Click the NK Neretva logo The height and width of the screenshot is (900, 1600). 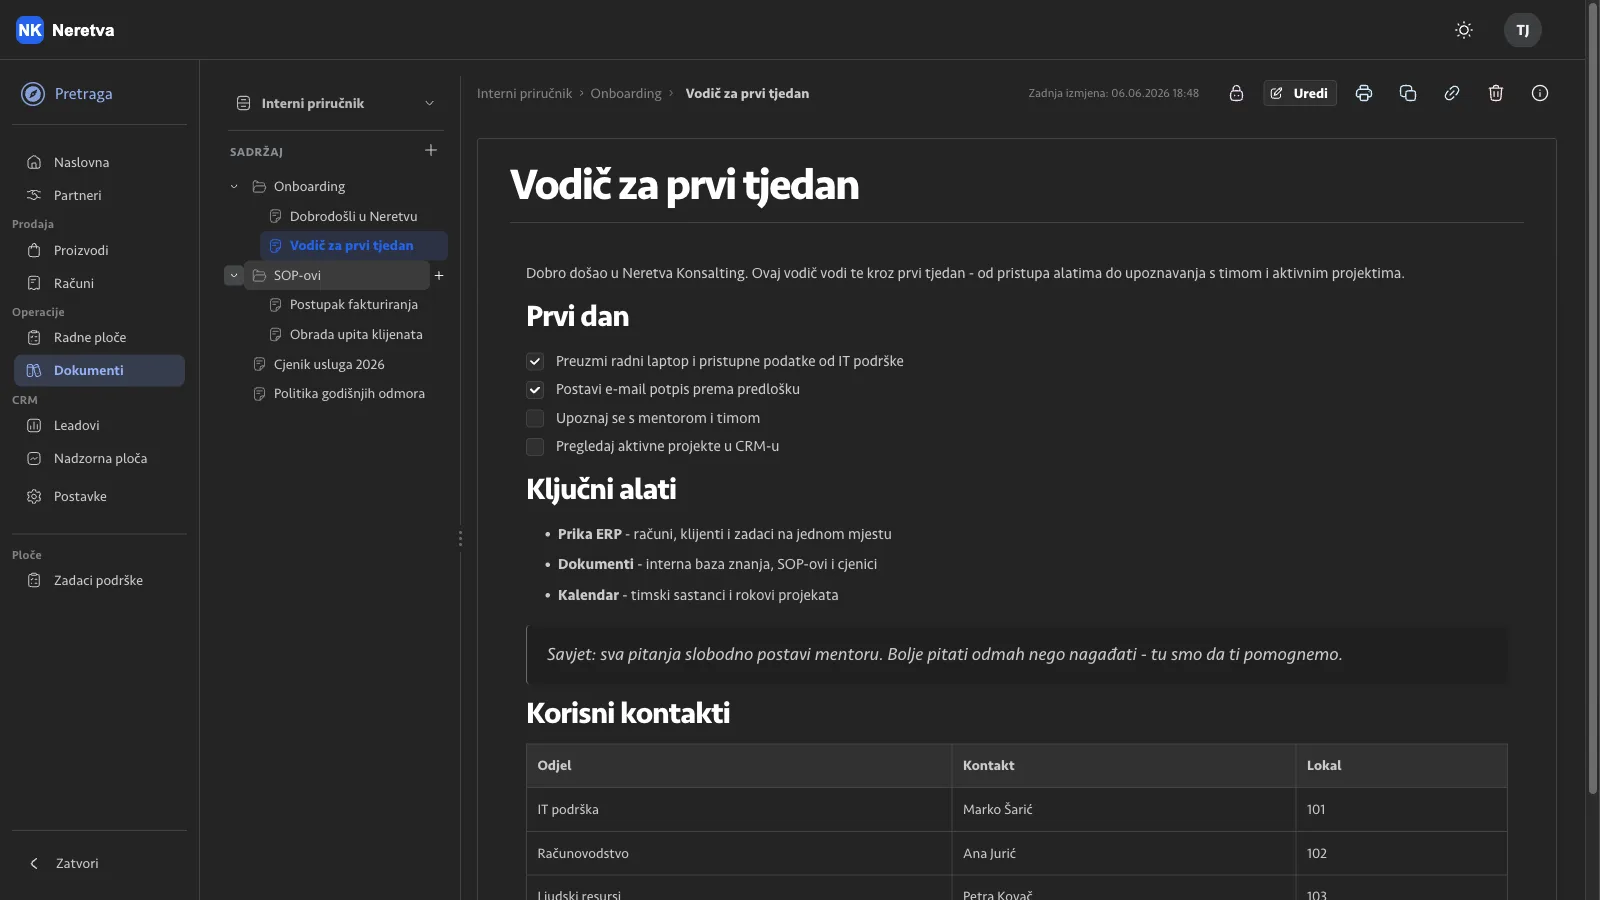(x=65, y=30)
